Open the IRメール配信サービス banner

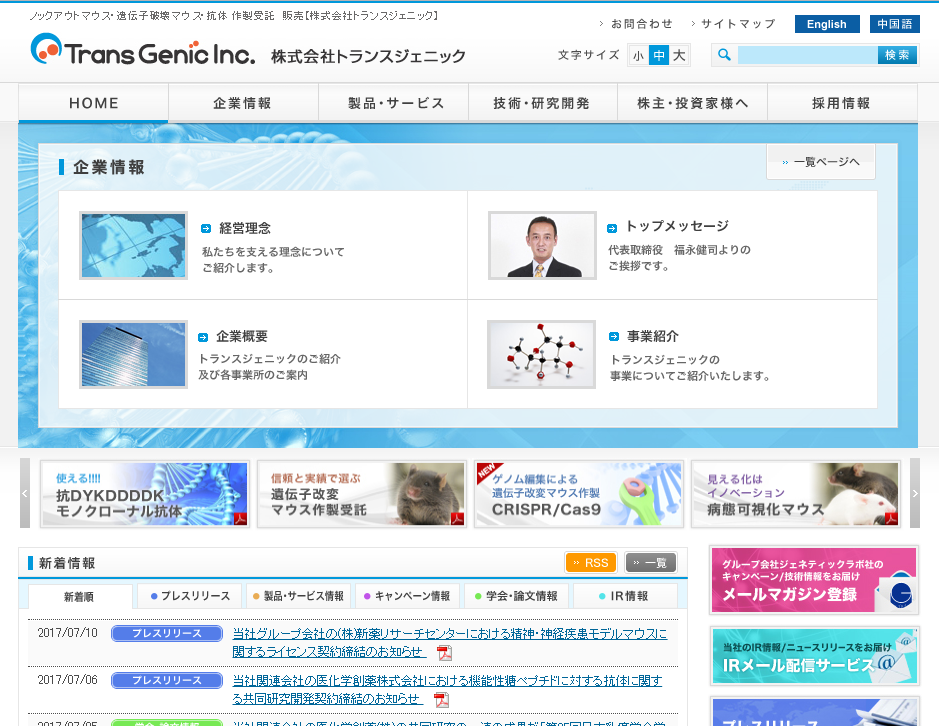click(x=814, y=657)
